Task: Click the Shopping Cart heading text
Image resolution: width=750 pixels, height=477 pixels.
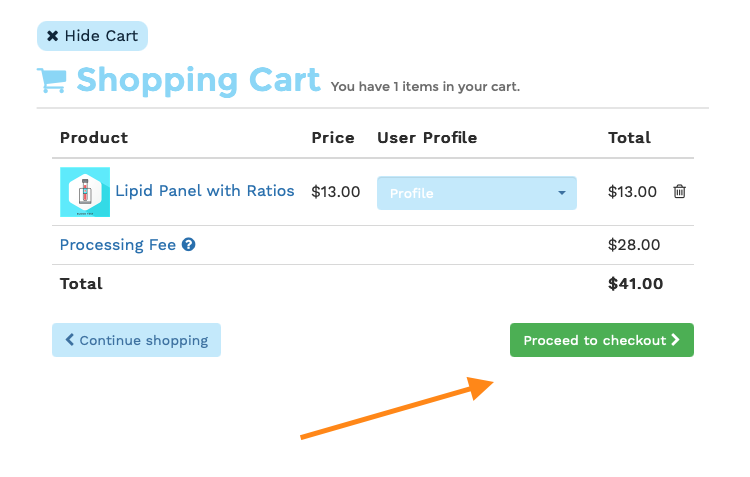Action: point(199,80)
